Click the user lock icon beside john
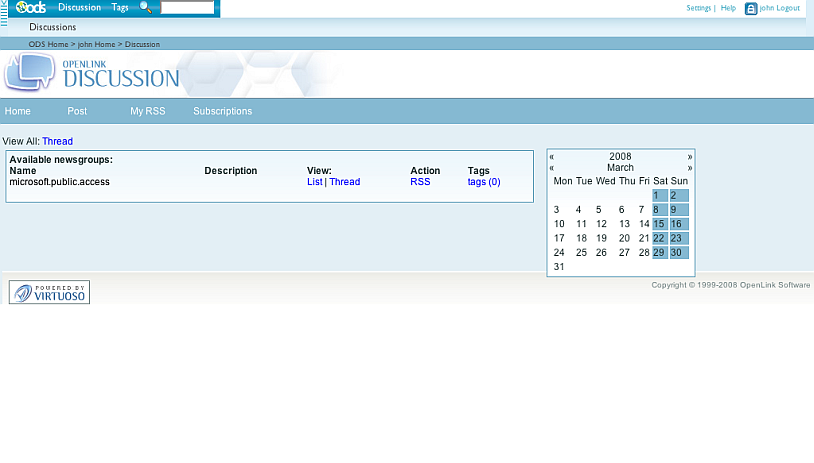Image resolution: width=814 pixels, height=463 pixels. [751, 8]
